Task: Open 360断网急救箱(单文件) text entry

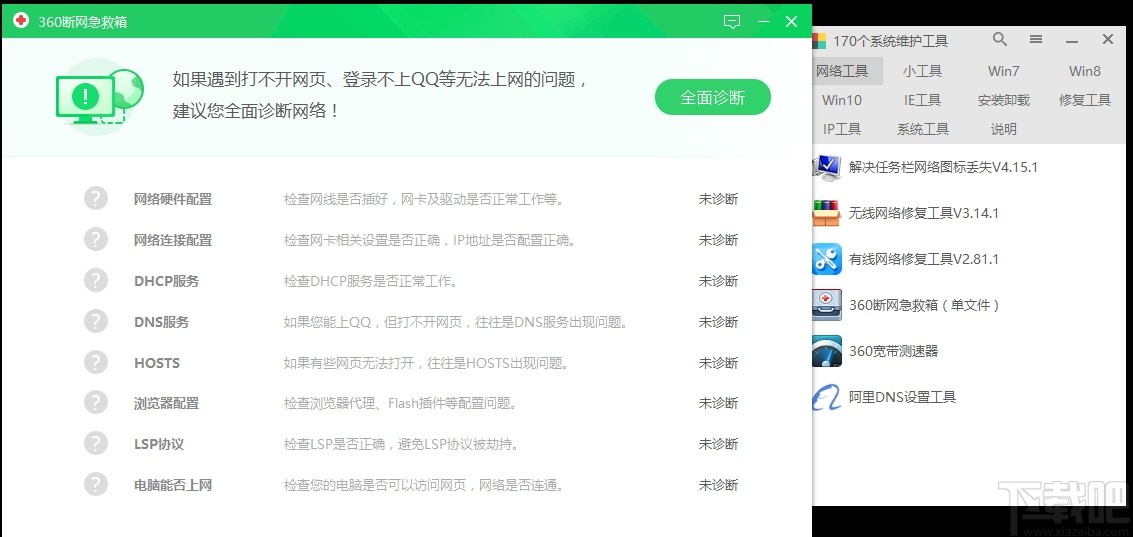Action: [x=924, y=305]
